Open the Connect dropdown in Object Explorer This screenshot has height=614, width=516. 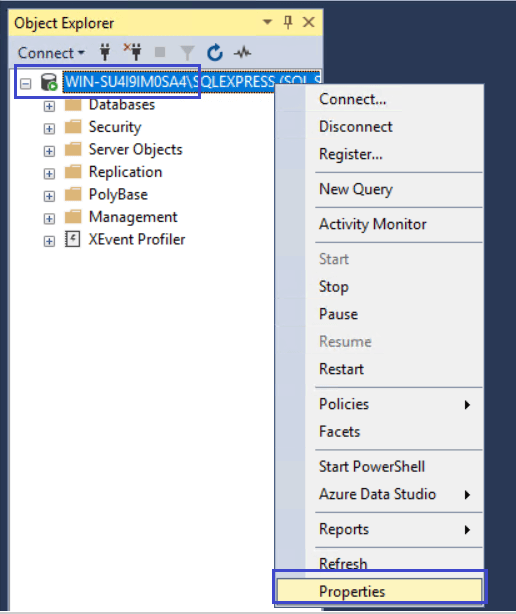[51, 53]
